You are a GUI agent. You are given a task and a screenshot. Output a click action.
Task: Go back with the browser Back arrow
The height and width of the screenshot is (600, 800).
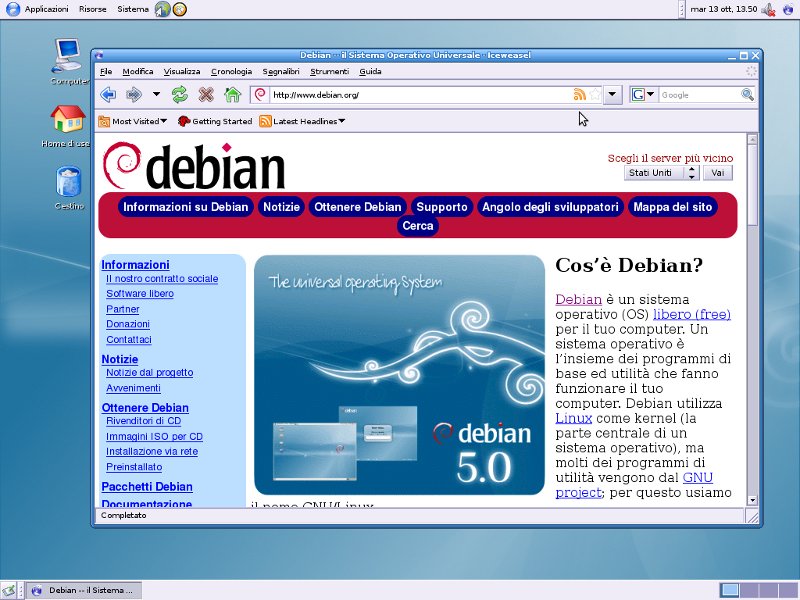point(108,94)
